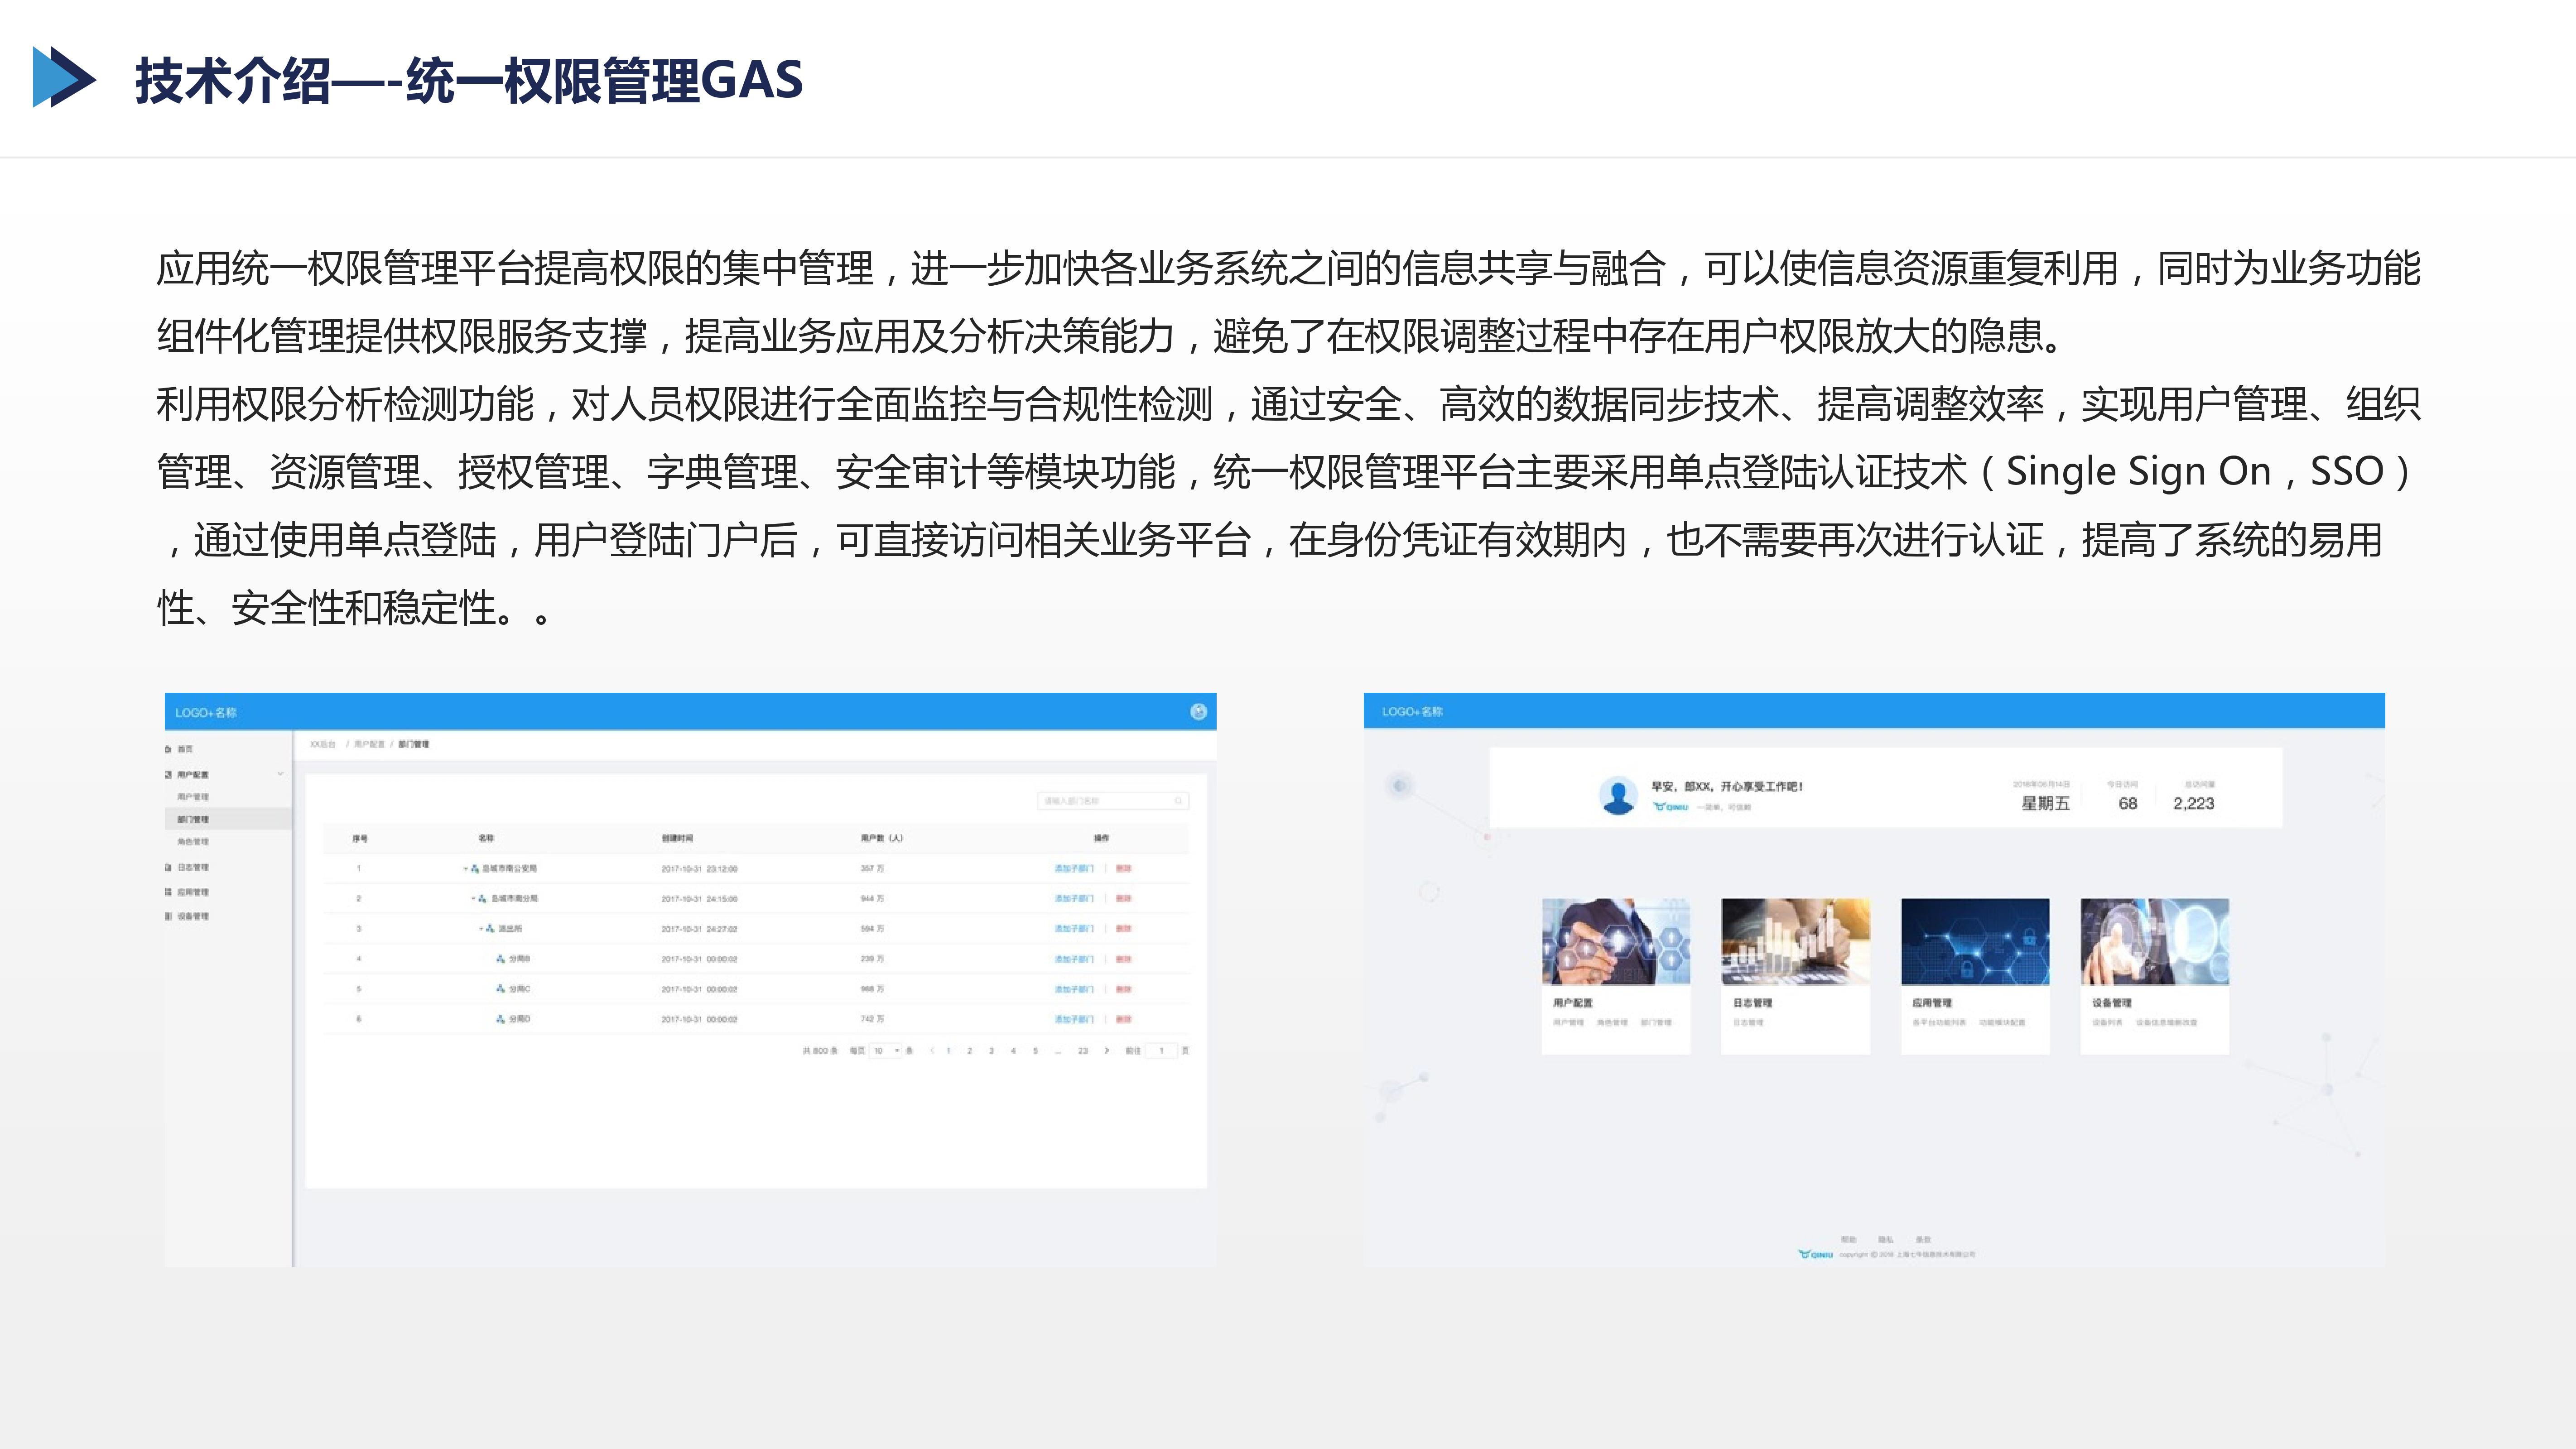Collapse the tree arrow in table row 3
Viewport: 2576px width, 1449px height.
[481, 929]
